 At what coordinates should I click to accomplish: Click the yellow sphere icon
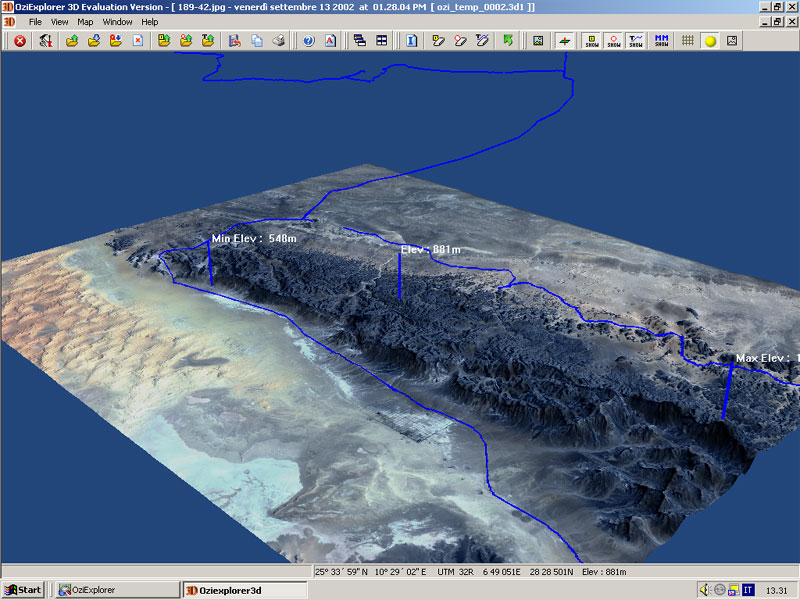(710, 41)
